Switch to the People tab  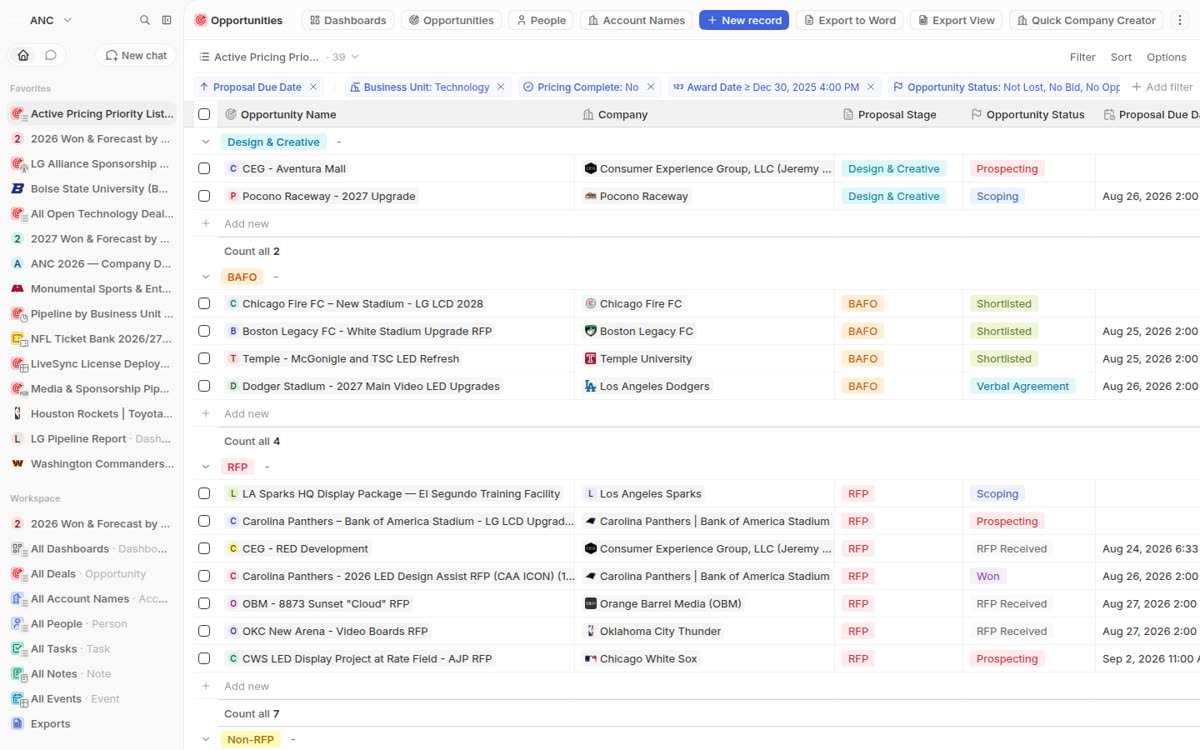click(540, 20)
